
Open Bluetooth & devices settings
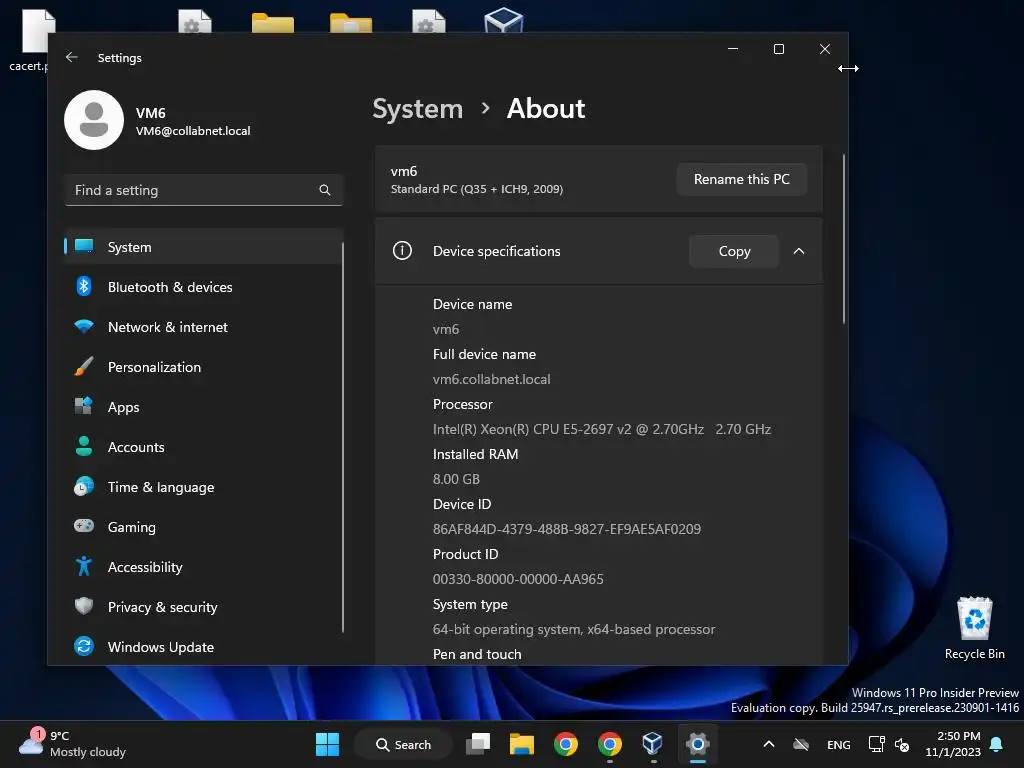click(204, 287)
